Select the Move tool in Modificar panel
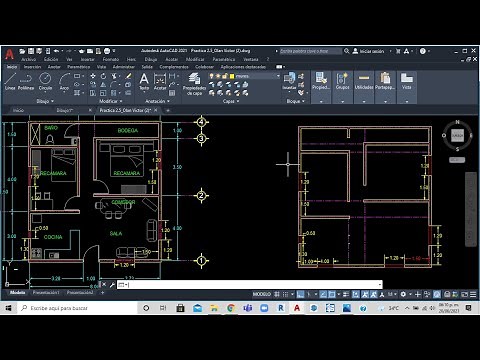 [93, 76]
